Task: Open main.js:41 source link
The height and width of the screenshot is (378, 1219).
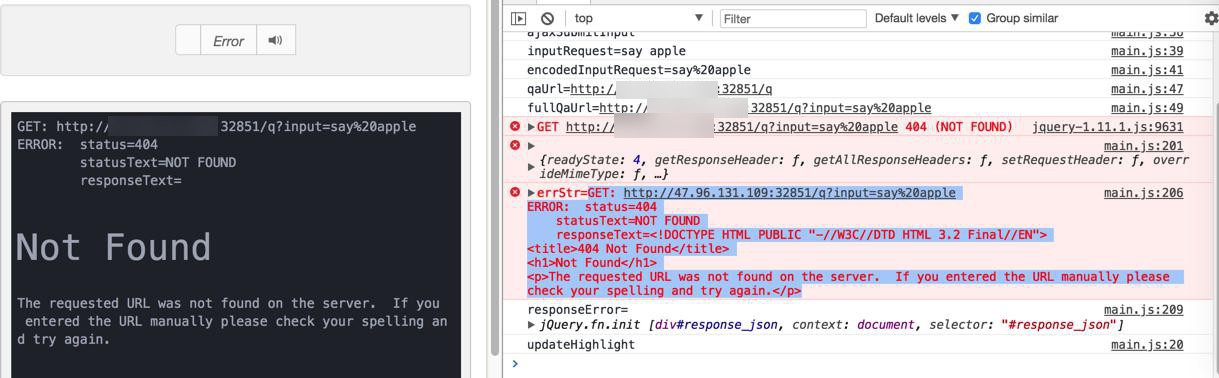Action: [x=1147, y=70]
